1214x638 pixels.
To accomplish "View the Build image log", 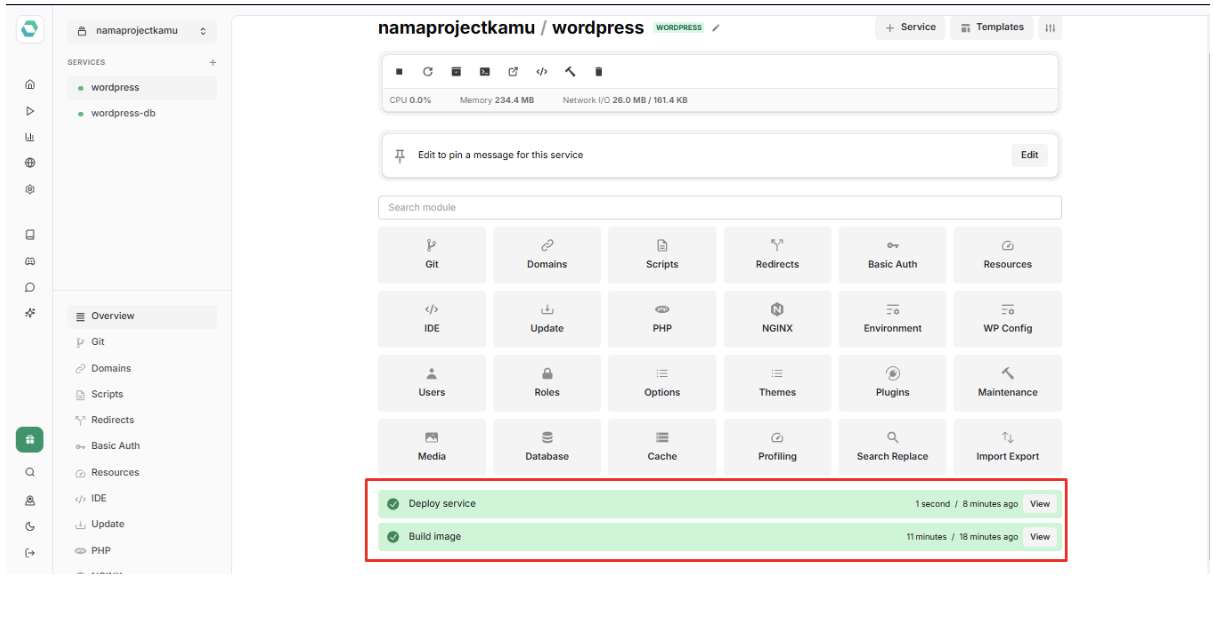I will point(1040,537).
